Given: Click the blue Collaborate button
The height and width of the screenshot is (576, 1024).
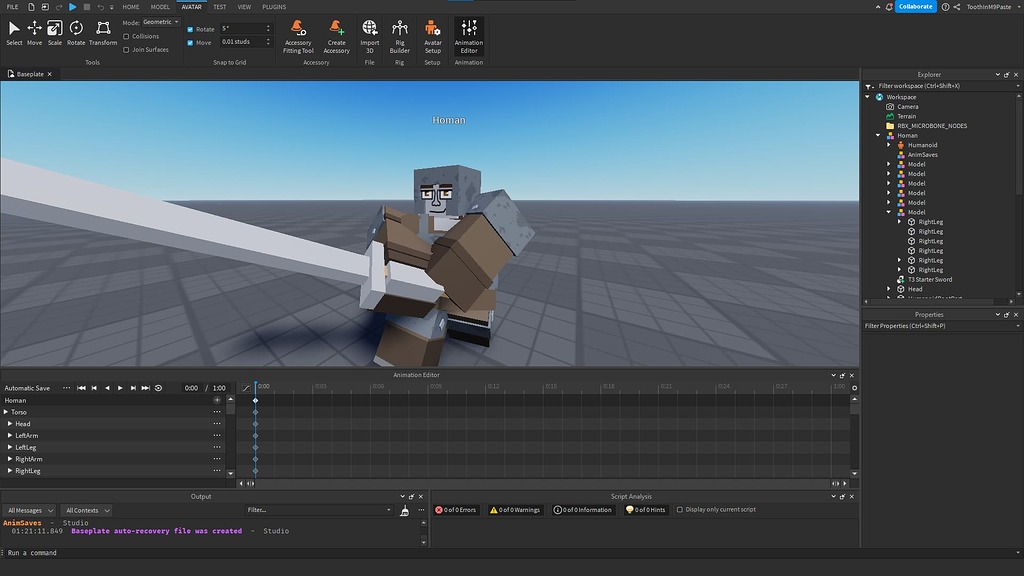Looking at the screenshot, I should tap(917, 6).
